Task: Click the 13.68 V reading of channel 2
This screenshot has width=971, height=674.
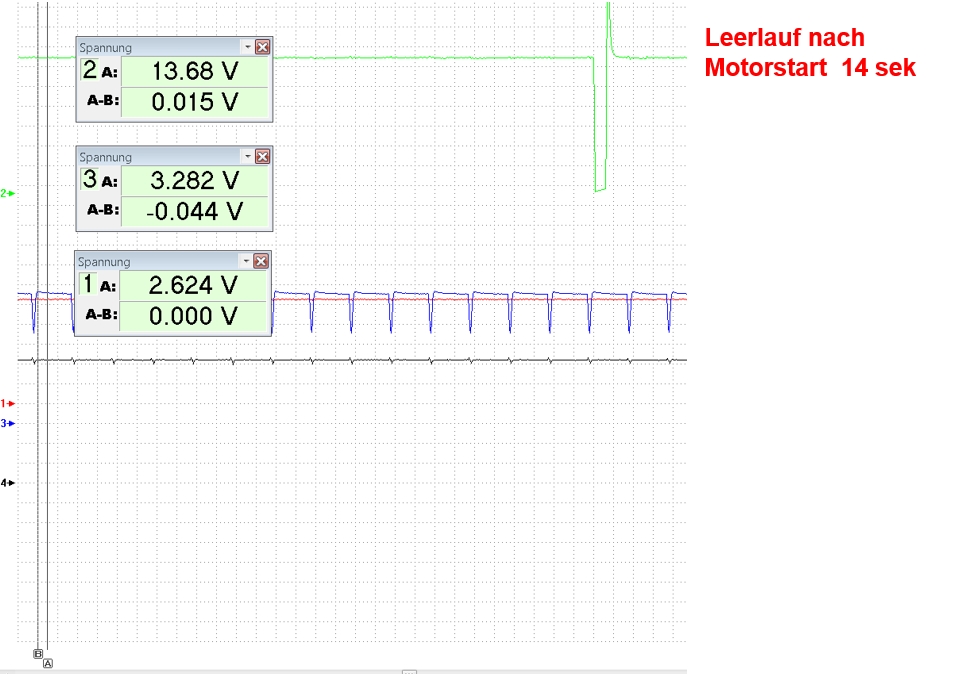Action: (195, 71)
